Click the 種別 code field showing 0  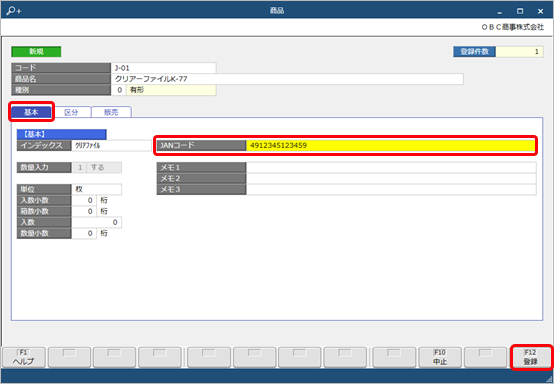[x=119, y=90]
